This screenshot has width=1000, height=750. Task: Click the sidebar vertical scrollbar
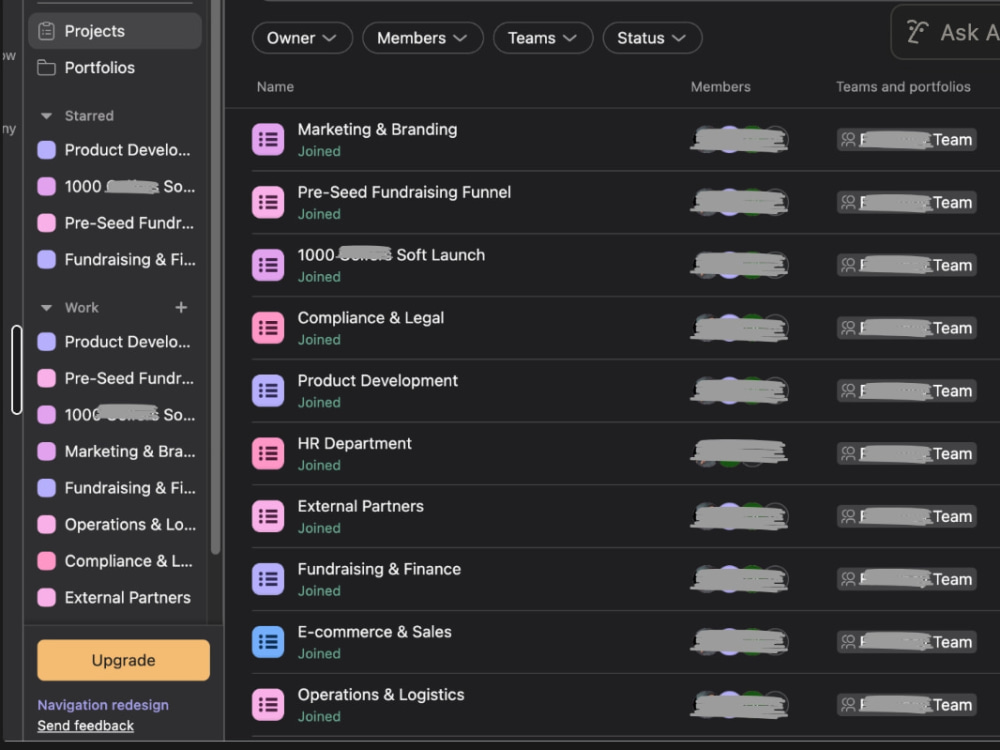(x=216, y=277)
